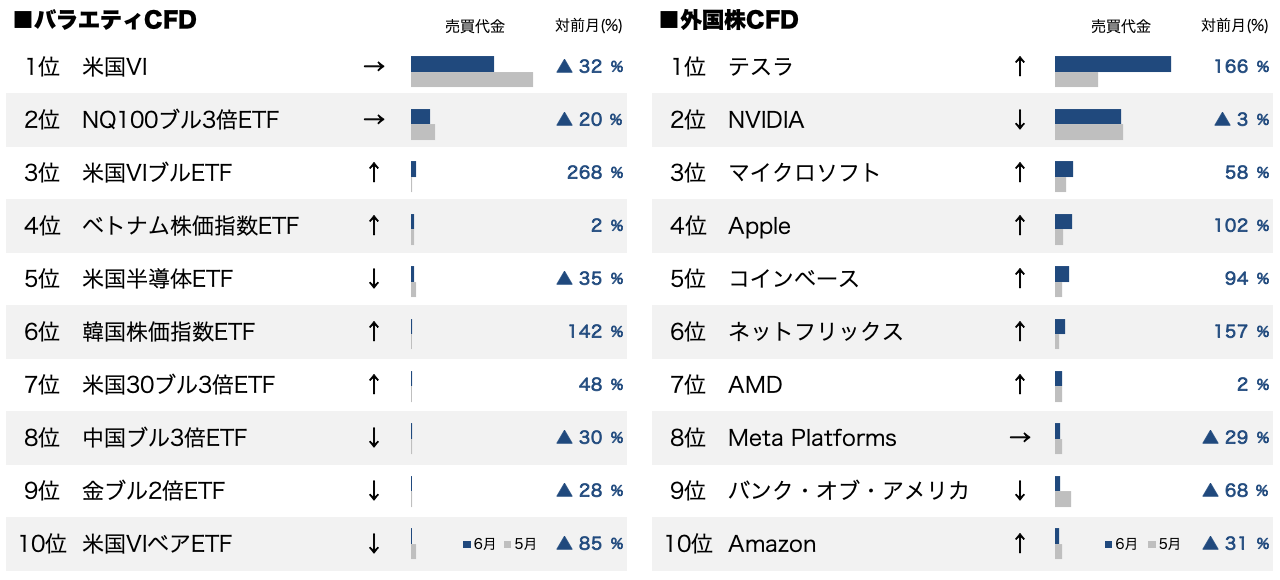Viewport: 1280px width, 580px height.
Task: Click the up arrow beside Amazon
Action: (1020, 543)
